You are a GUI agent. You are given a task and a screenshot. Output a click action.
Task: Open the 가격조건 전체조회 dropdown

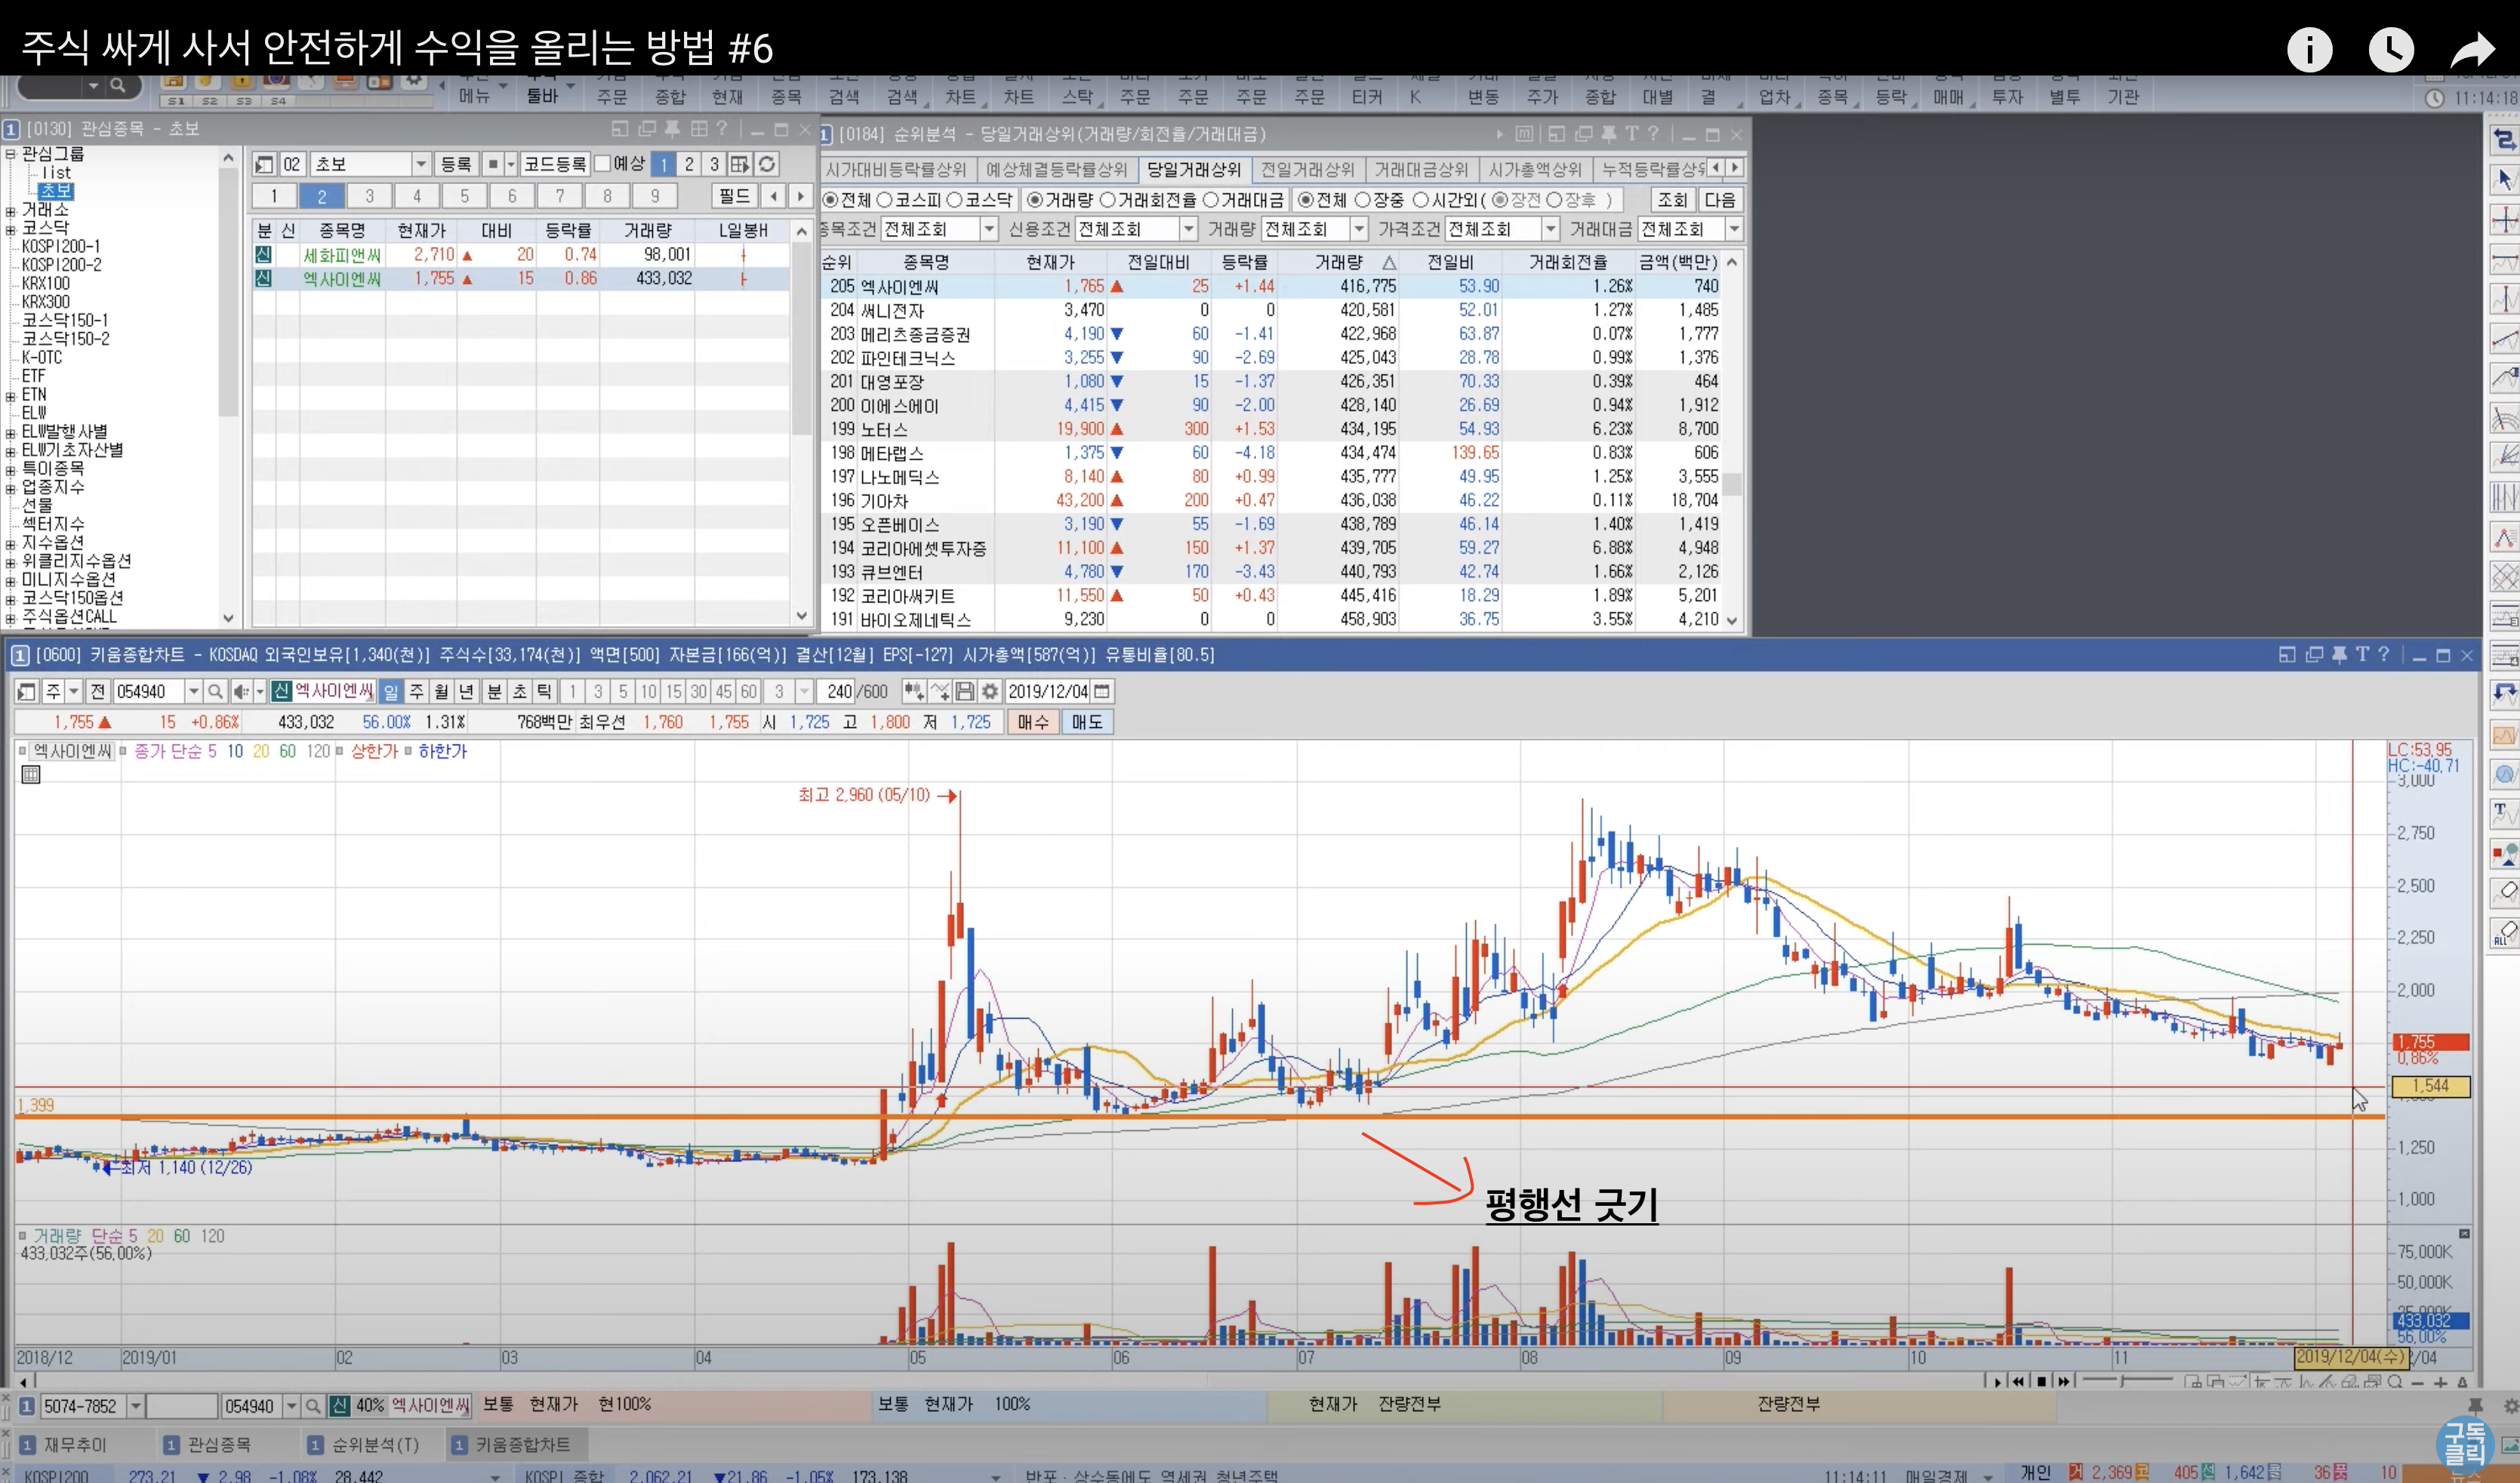coord(1550,229)
